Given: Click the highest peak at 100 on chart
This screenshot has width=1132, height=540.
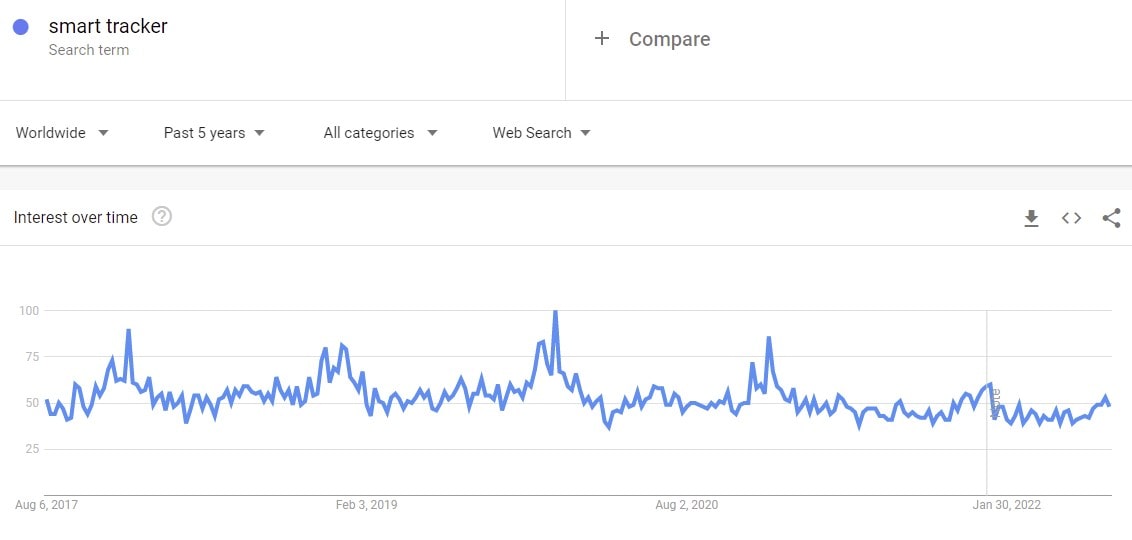Looking at the screenshot, I should [555, 312].
